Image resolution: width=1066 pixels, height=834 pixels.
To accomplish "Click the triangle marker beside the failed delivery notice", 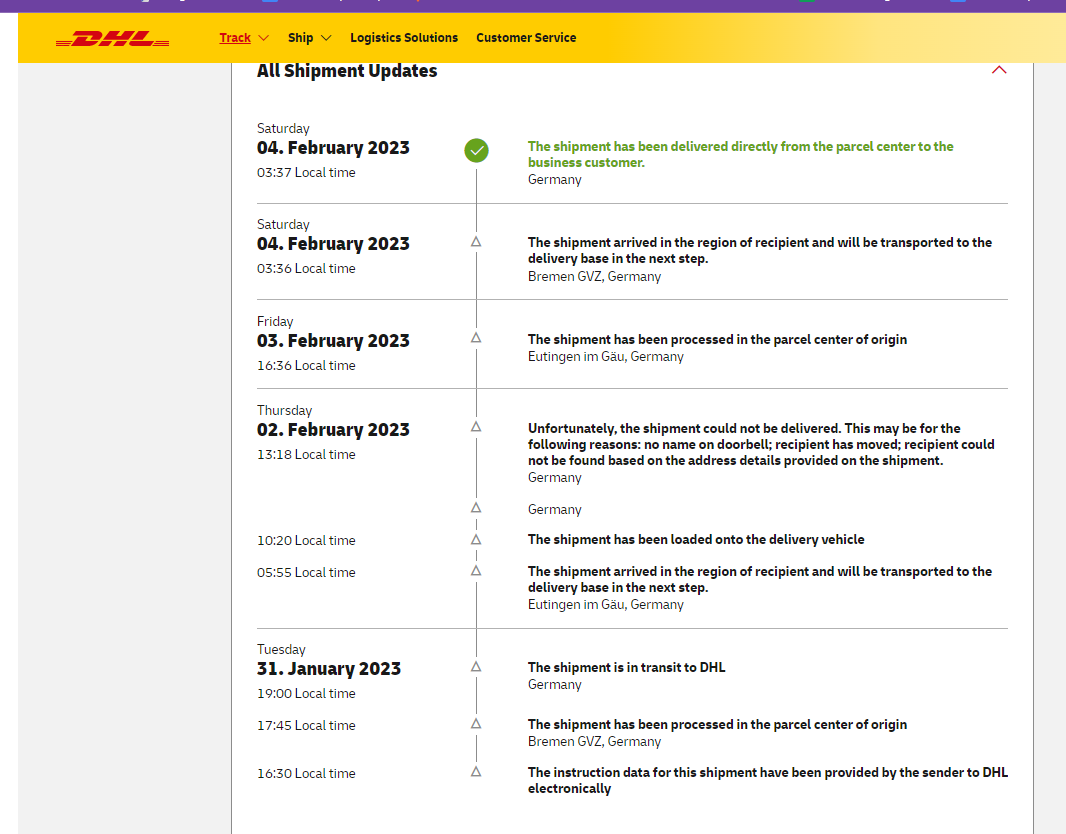I will pyautogui.click(x=476, y=427).
